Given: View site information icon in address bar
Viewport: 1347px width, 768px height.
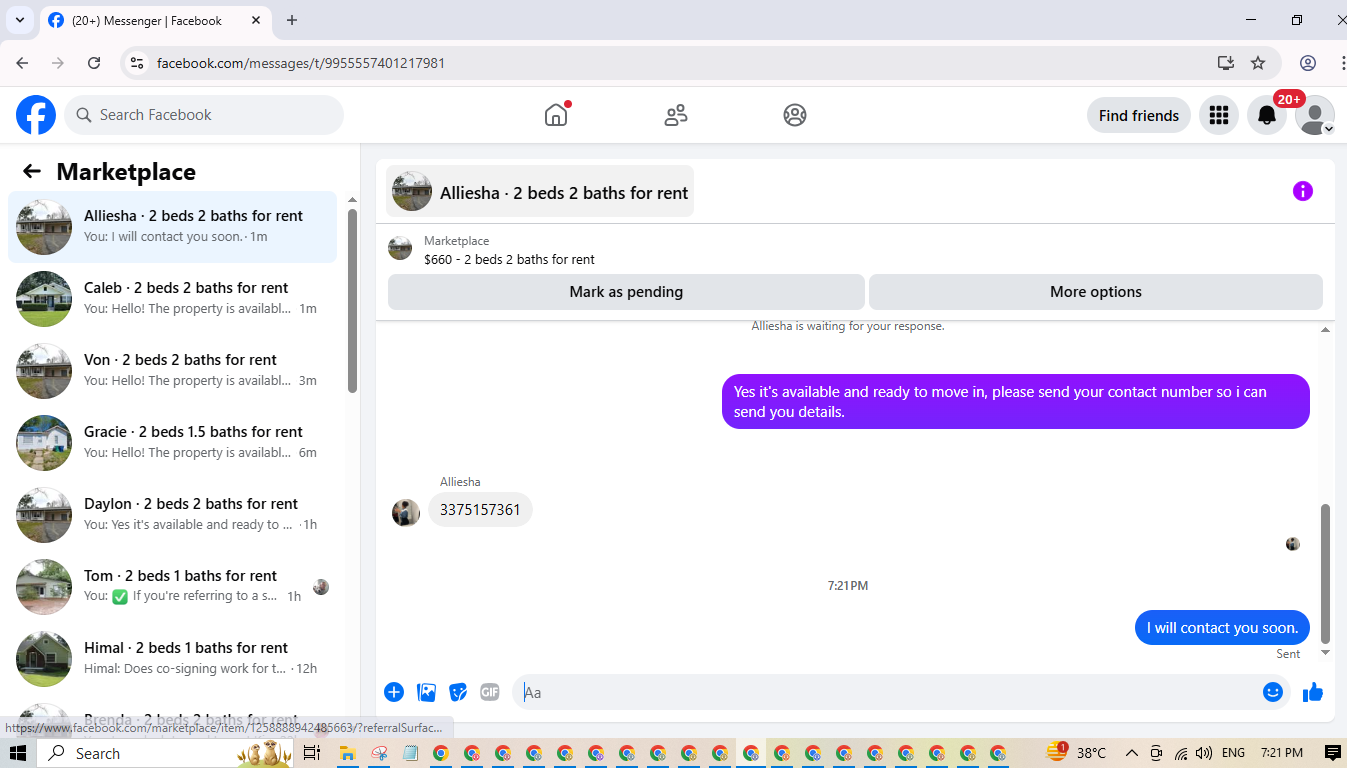Looking at the screenshot, I should pos(138,63).
